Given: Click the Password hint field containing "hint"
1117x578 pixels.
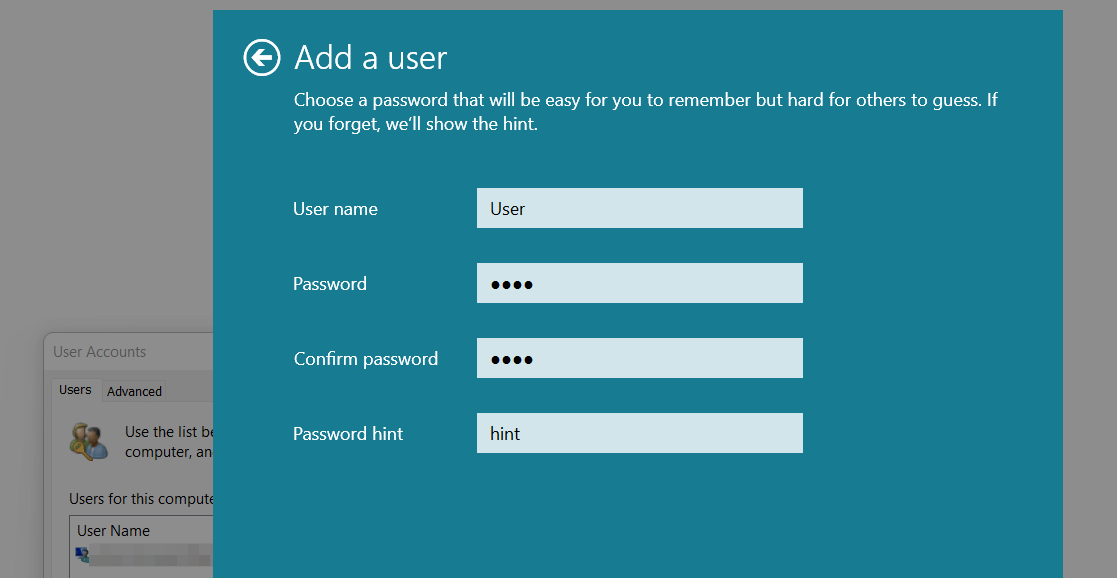Looking at the screenshot, I should point(640,433).
